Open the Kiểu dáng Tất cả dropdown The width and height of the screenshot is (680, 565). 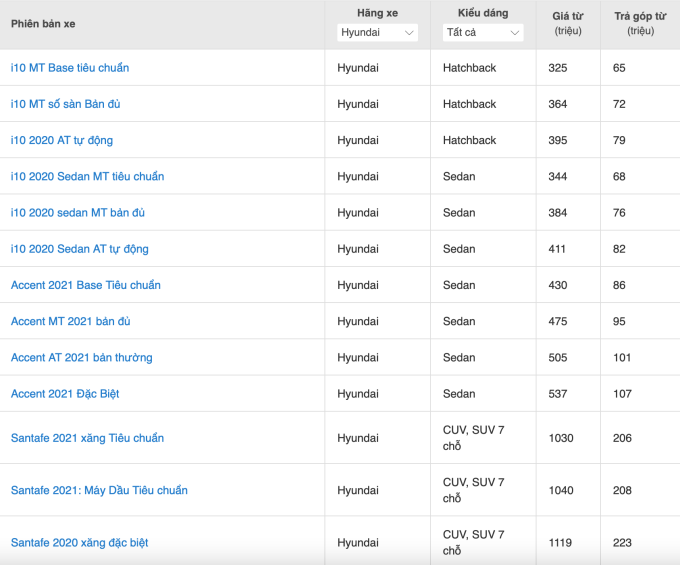click(482, 33)
